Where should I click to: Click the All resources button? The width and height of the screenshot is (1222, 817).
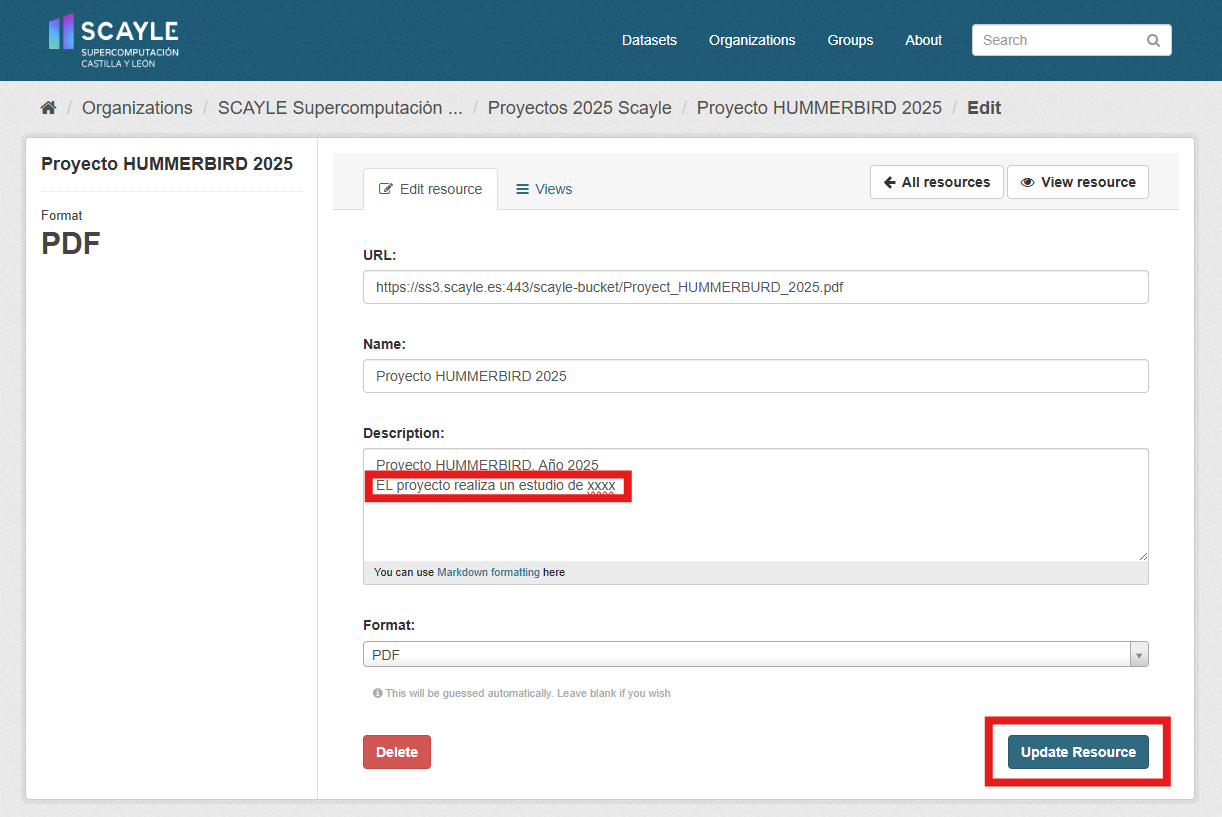pos(937,182)
